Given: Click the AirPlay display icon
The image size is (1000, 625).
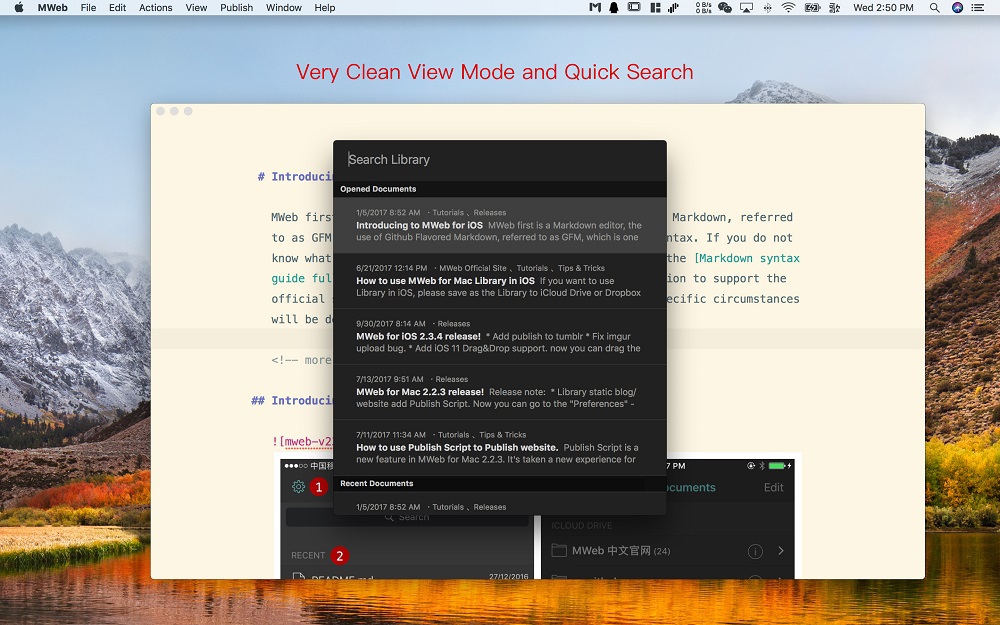Looking at the screenshot, I should tap(748, 8).
